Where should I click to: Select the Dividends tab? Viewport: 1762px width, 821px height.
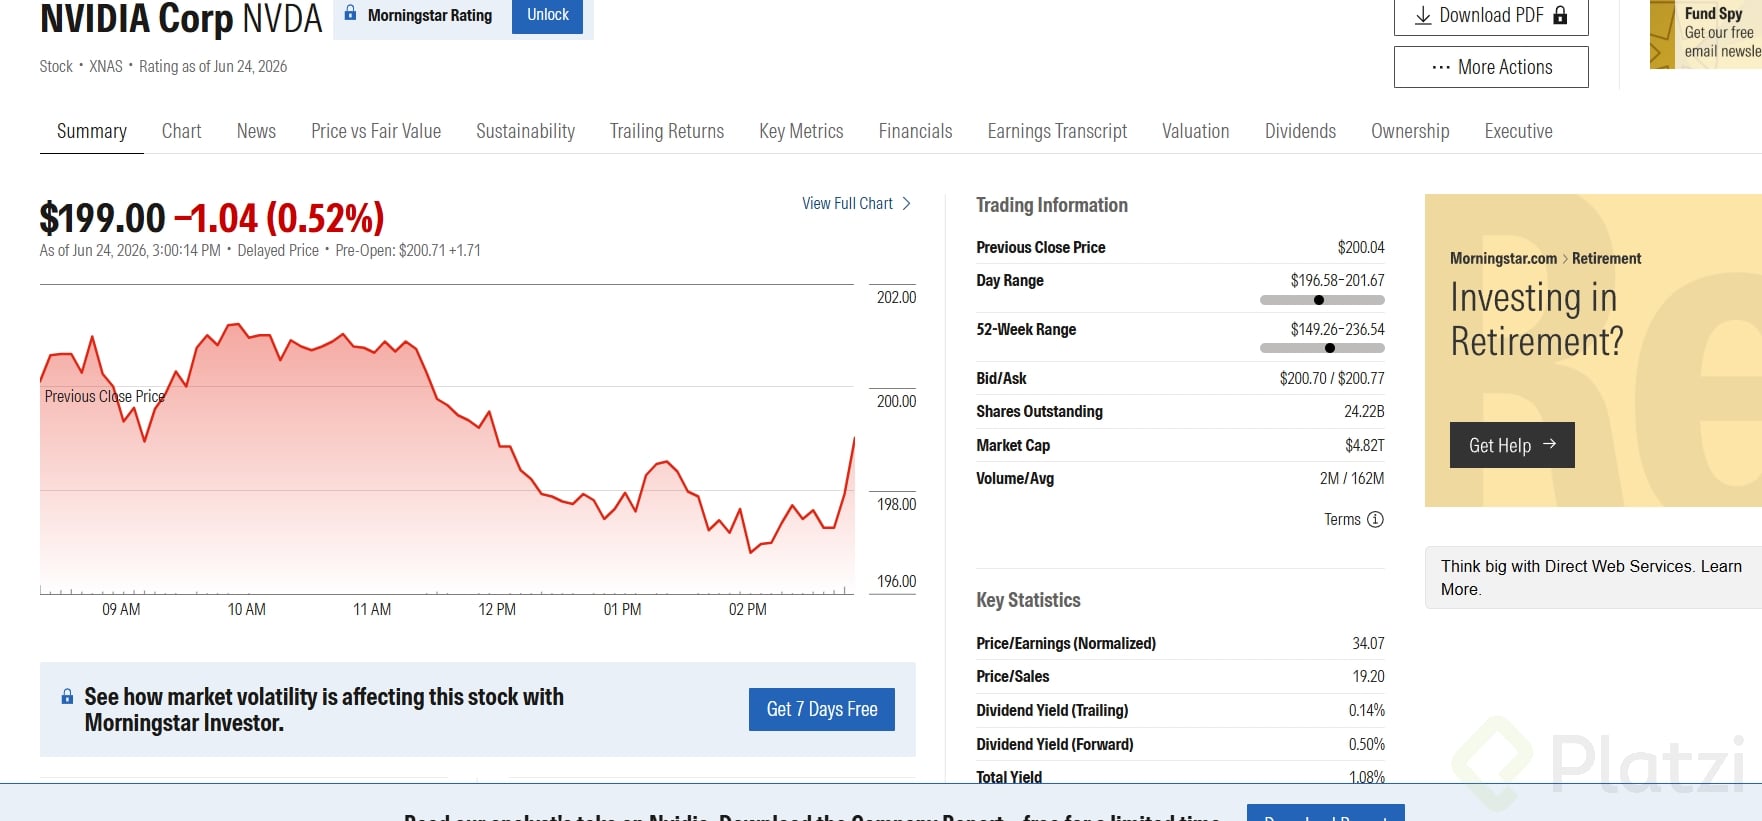[1300, 131]
